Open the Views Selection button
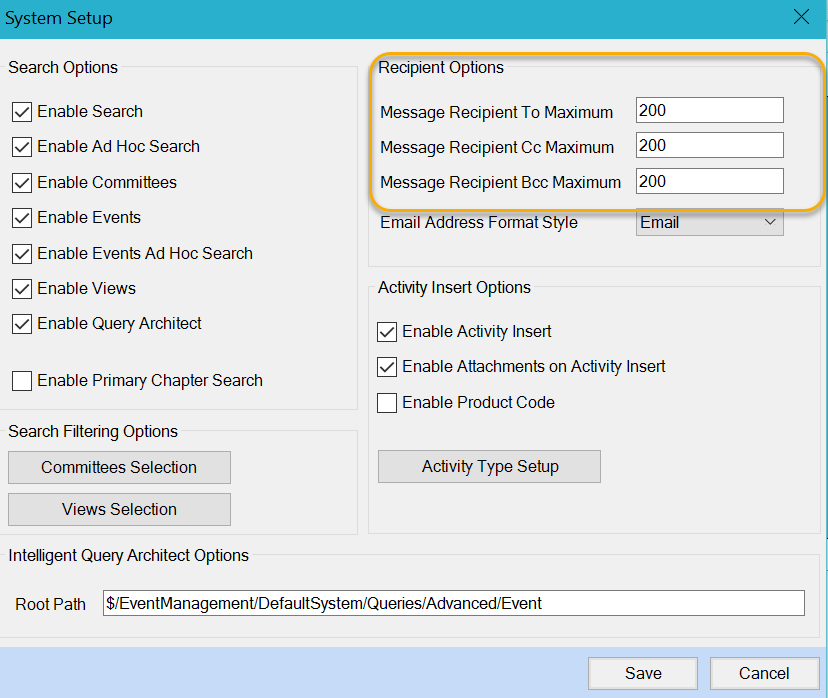Viewport: 828px width, 698px height. [x=119, y=510]
